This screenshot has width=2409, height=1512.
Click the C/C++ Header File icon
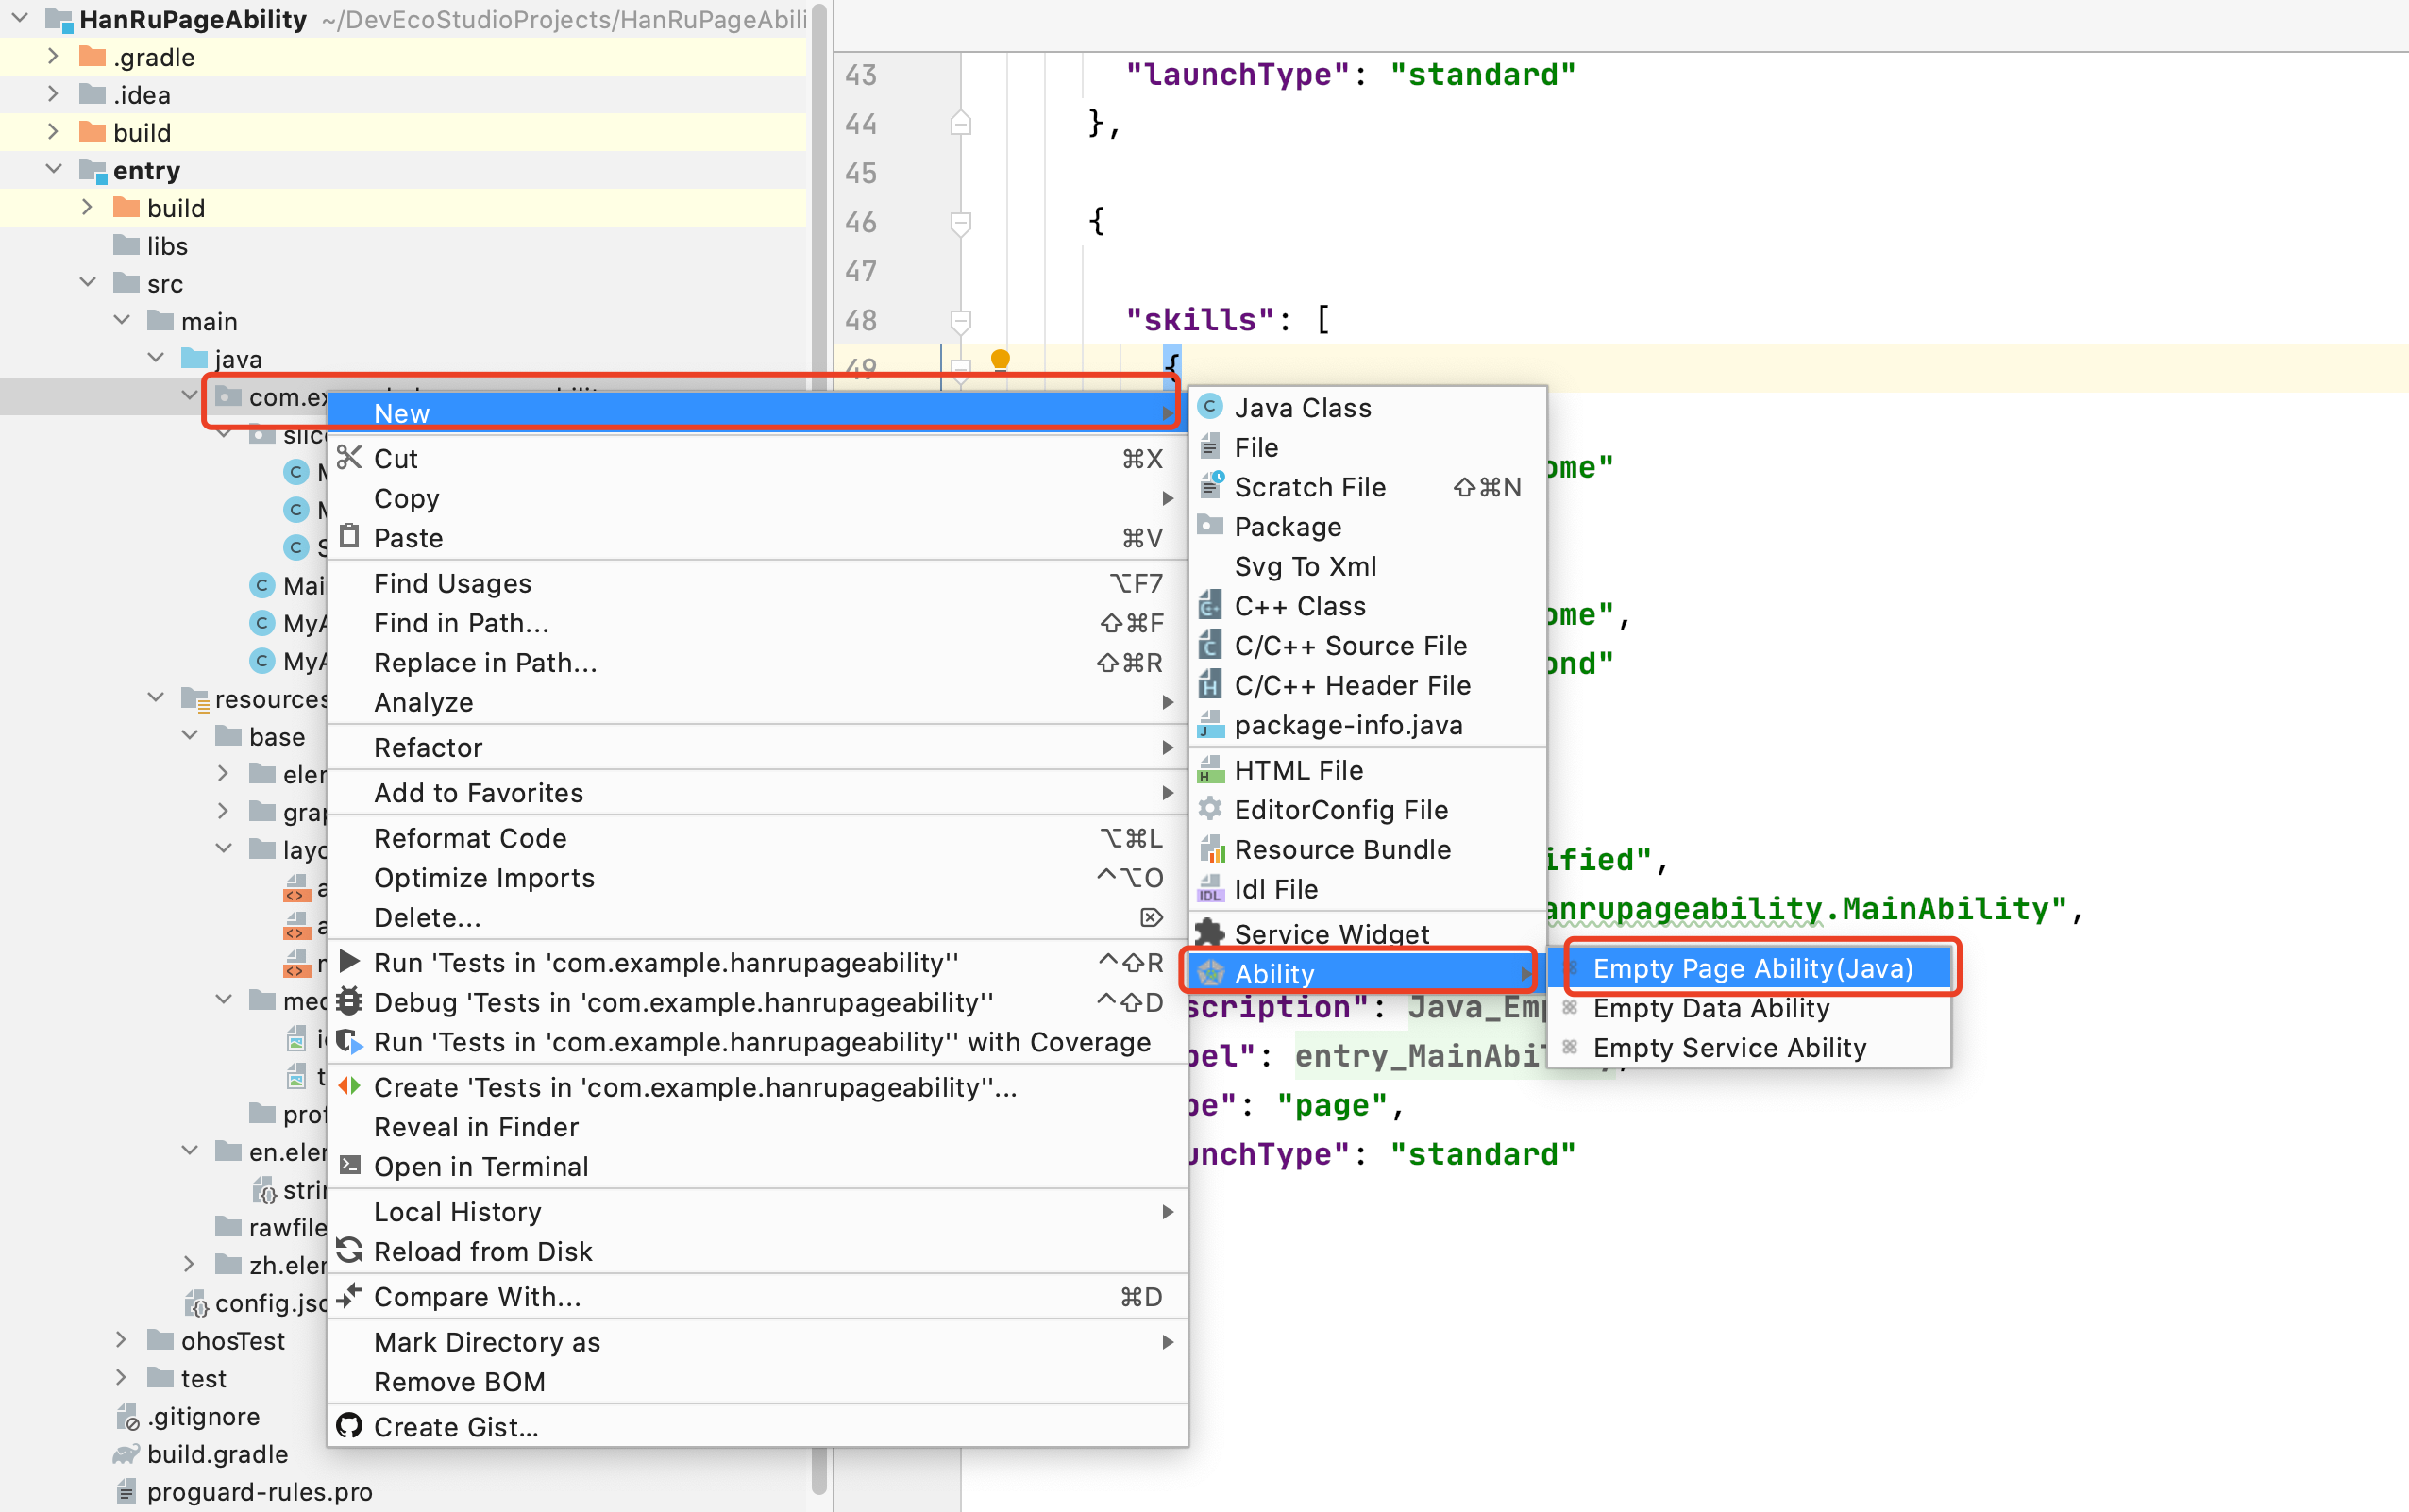pyautogui.click(x=1210, y=685)
